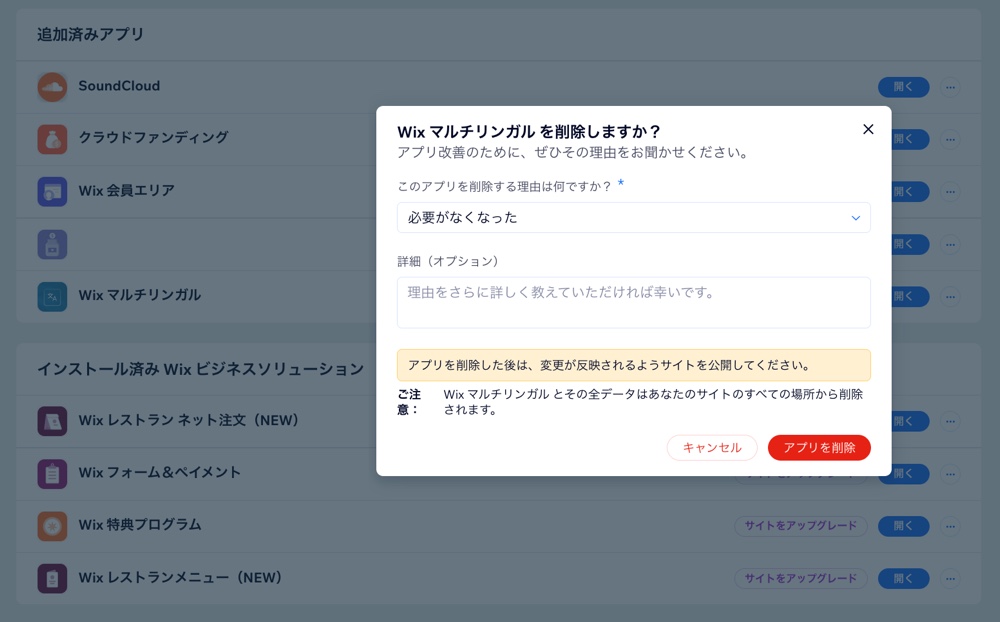Close the delete app dialog with X
This screenshot has height=622, width=1000.
pos(868,129)
